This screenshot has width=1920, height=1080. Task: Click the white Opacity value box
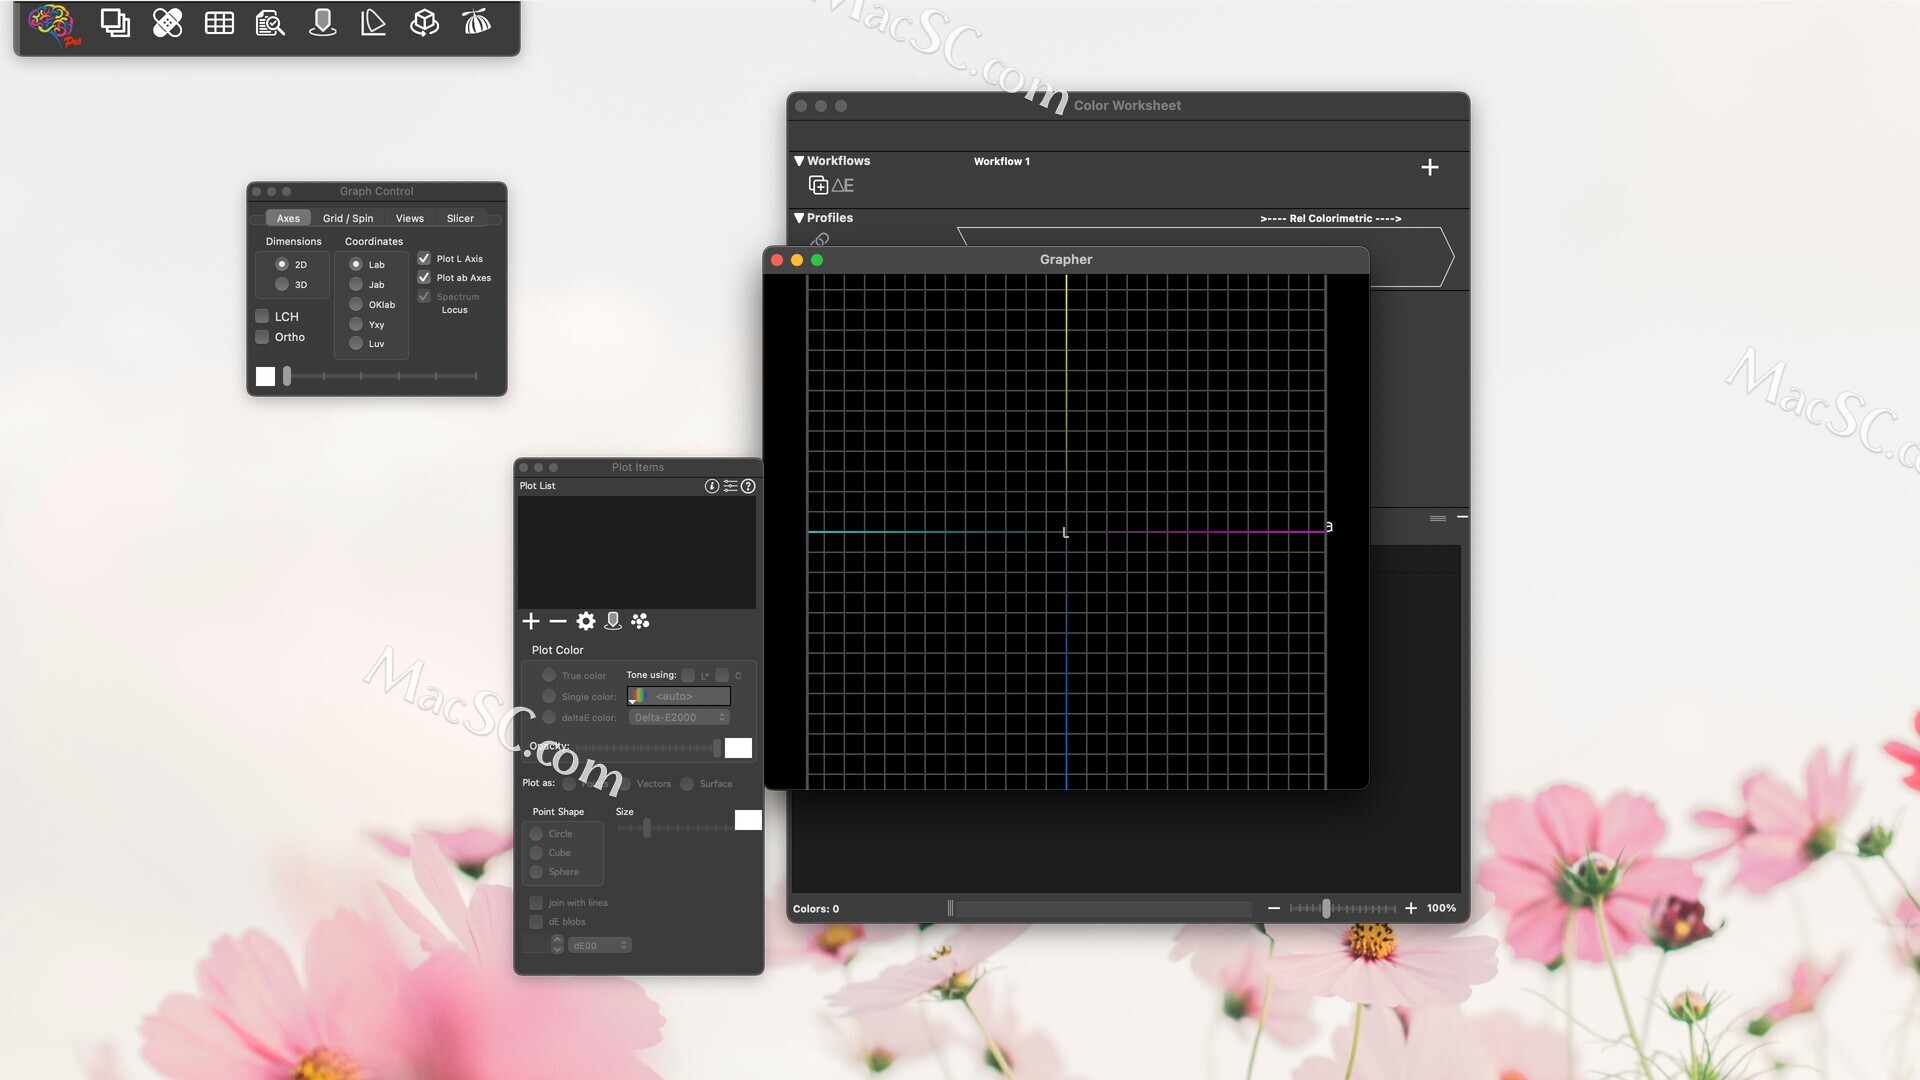[738, 748]
